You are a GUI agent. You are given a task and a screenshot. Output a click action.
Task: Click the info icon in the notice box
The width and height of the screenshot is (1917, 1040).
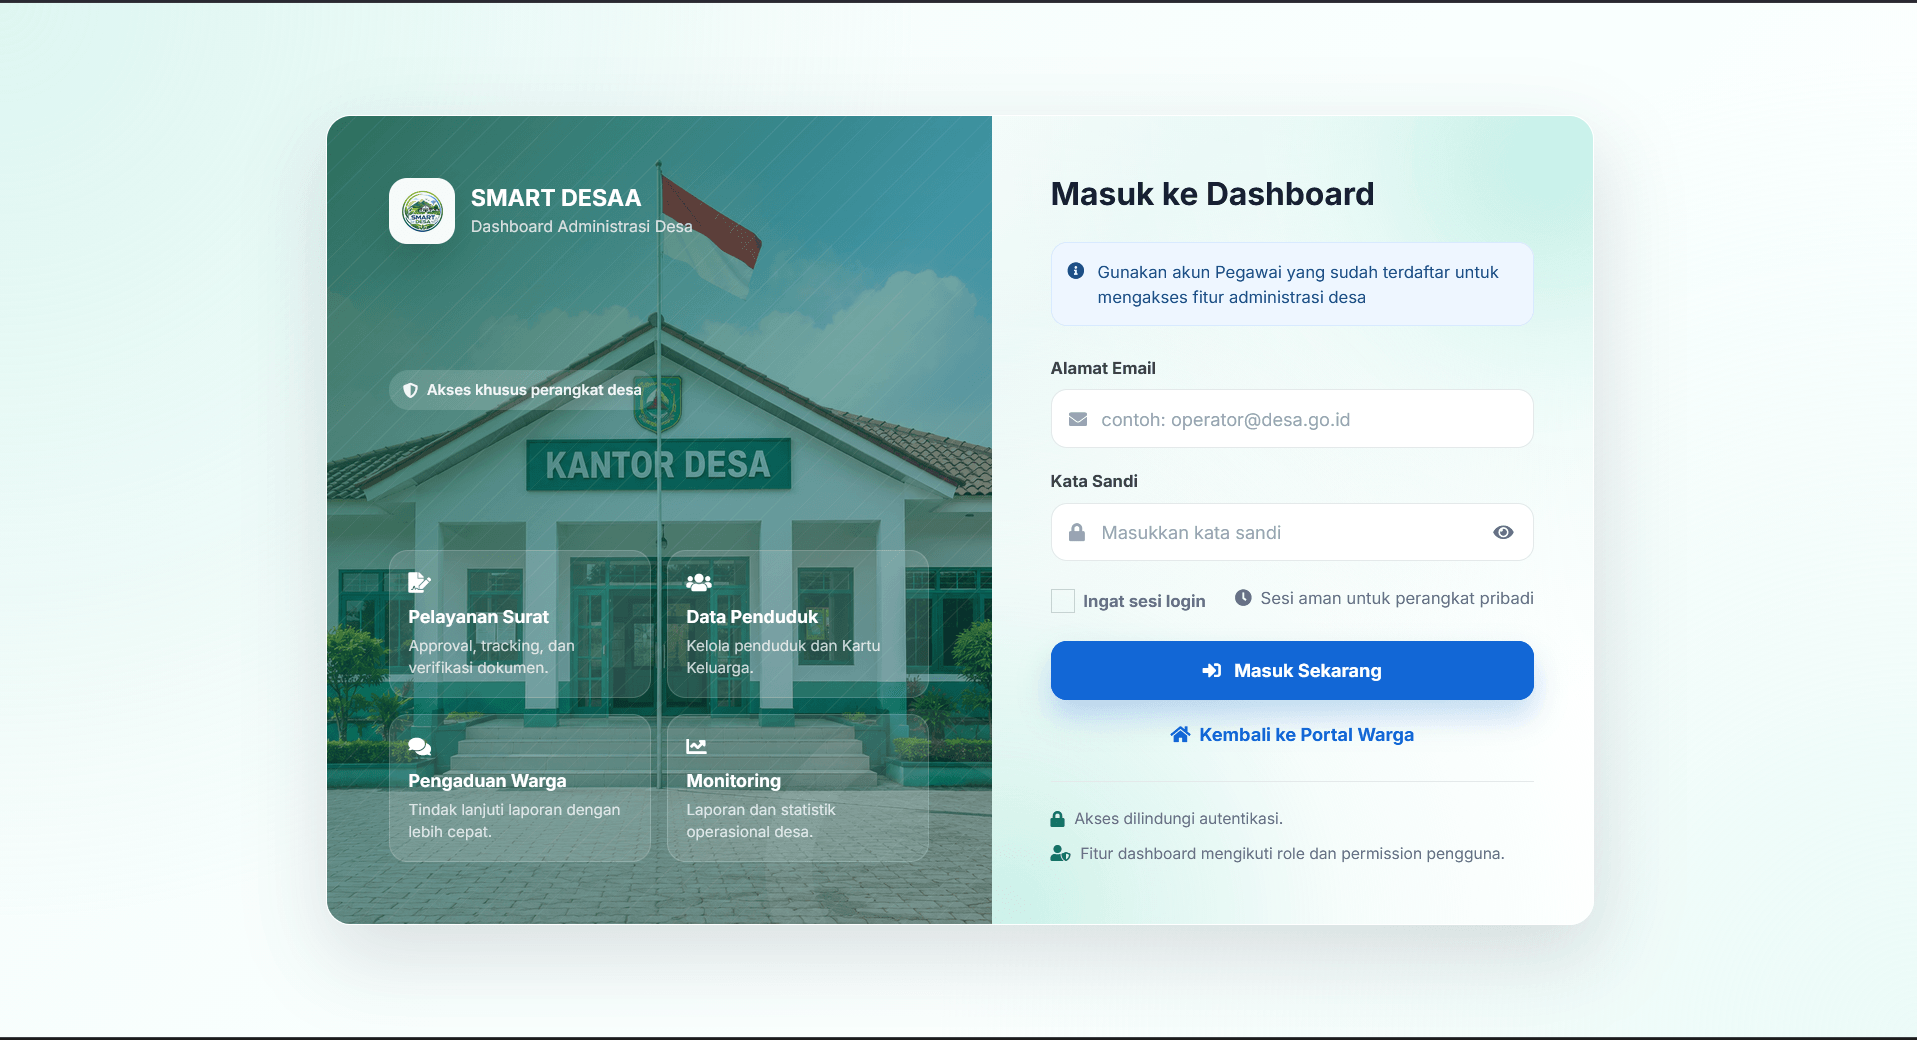coord(1076,271)
